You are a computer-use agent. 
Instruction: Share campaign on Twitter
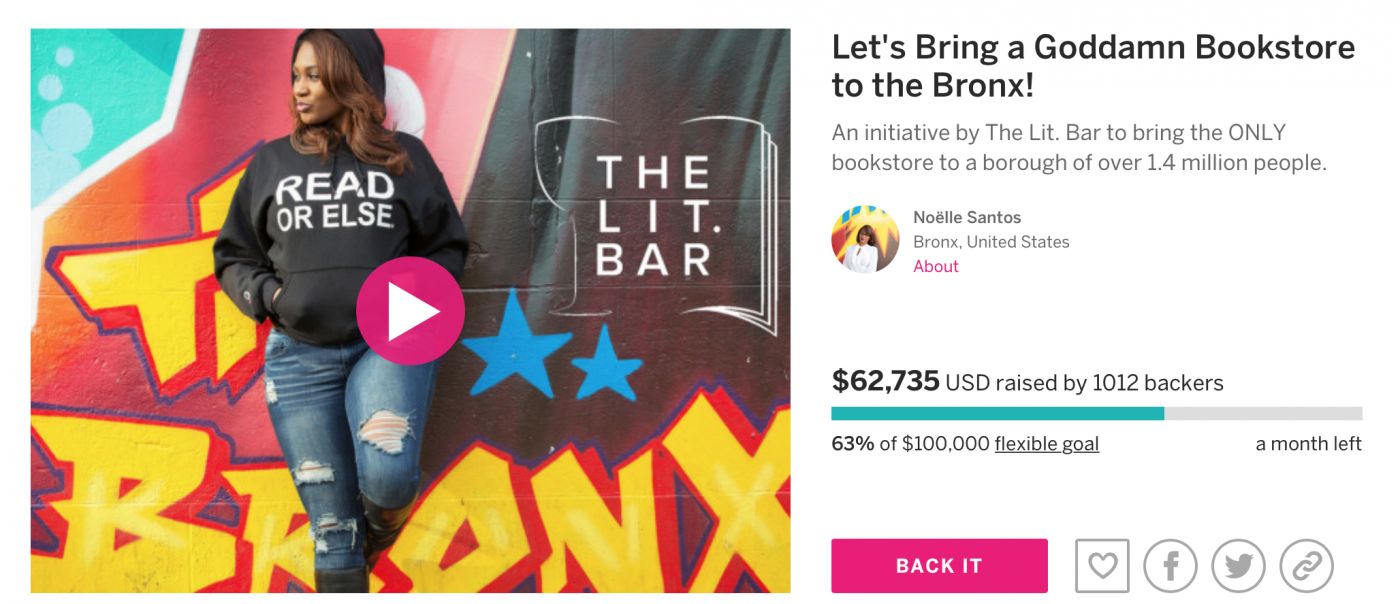[x=1238, y=566]
